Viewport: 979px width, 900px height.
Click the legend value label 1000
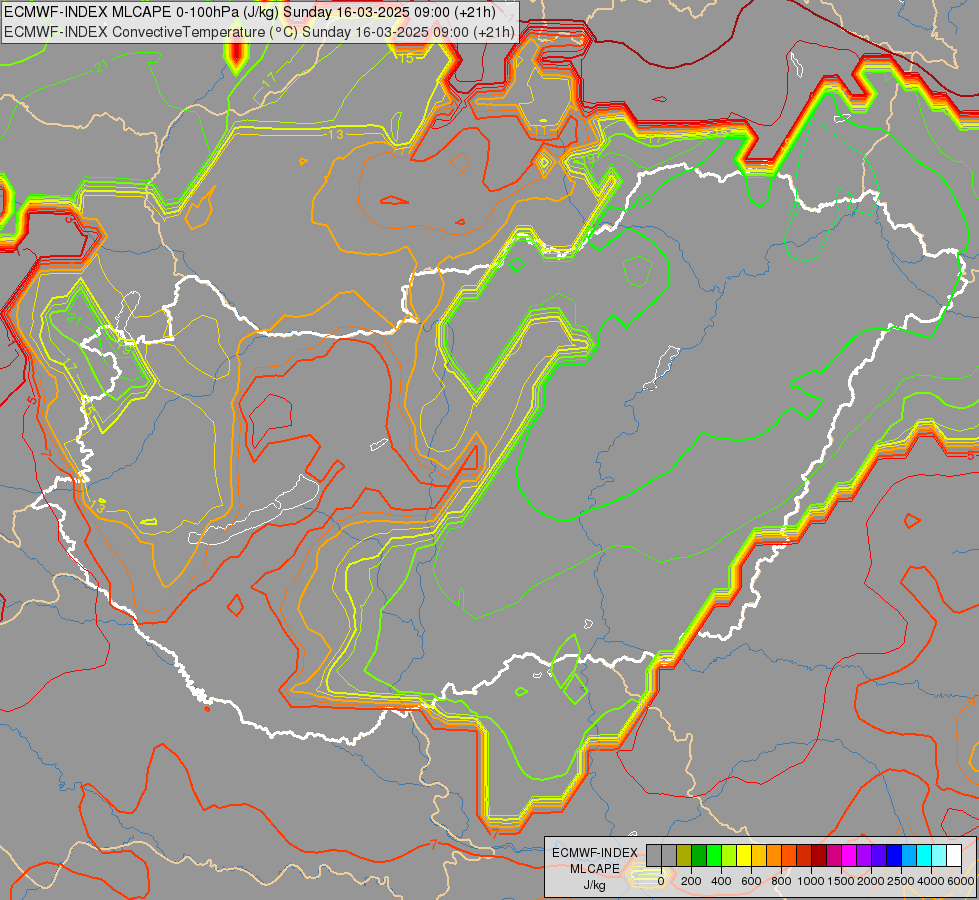[812, 881]
